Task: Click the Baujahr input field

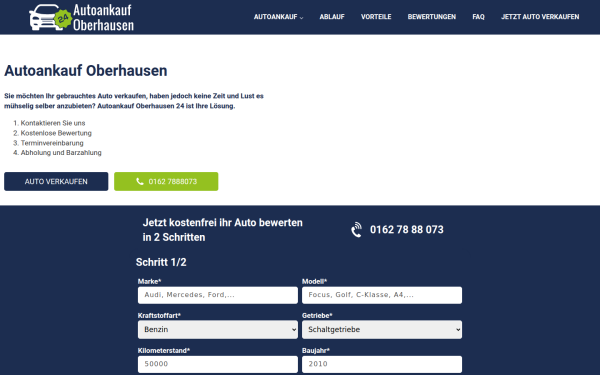Action: pos(382,364)
